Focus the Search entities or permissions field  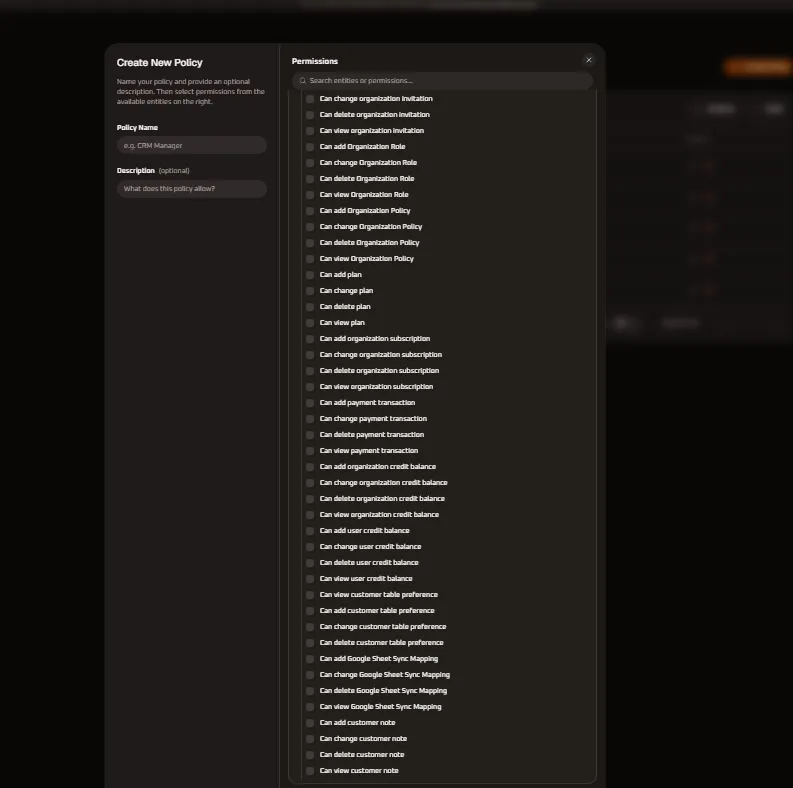442,80
